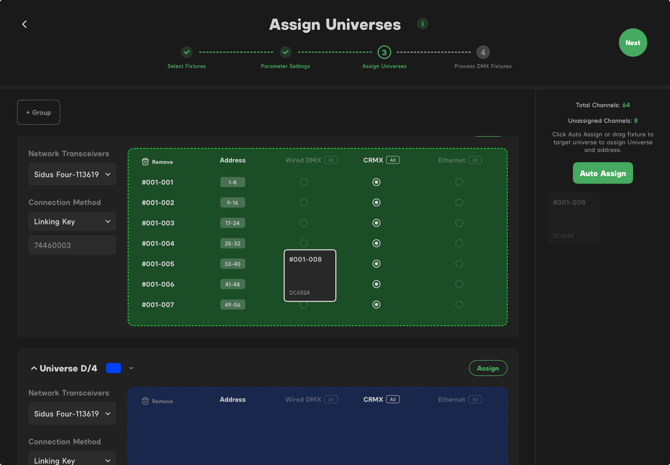Image resolution: width=670 pixels, height=465 pixels.
Task: Go to the Assign Universes step
Action: tap(384, 52)
